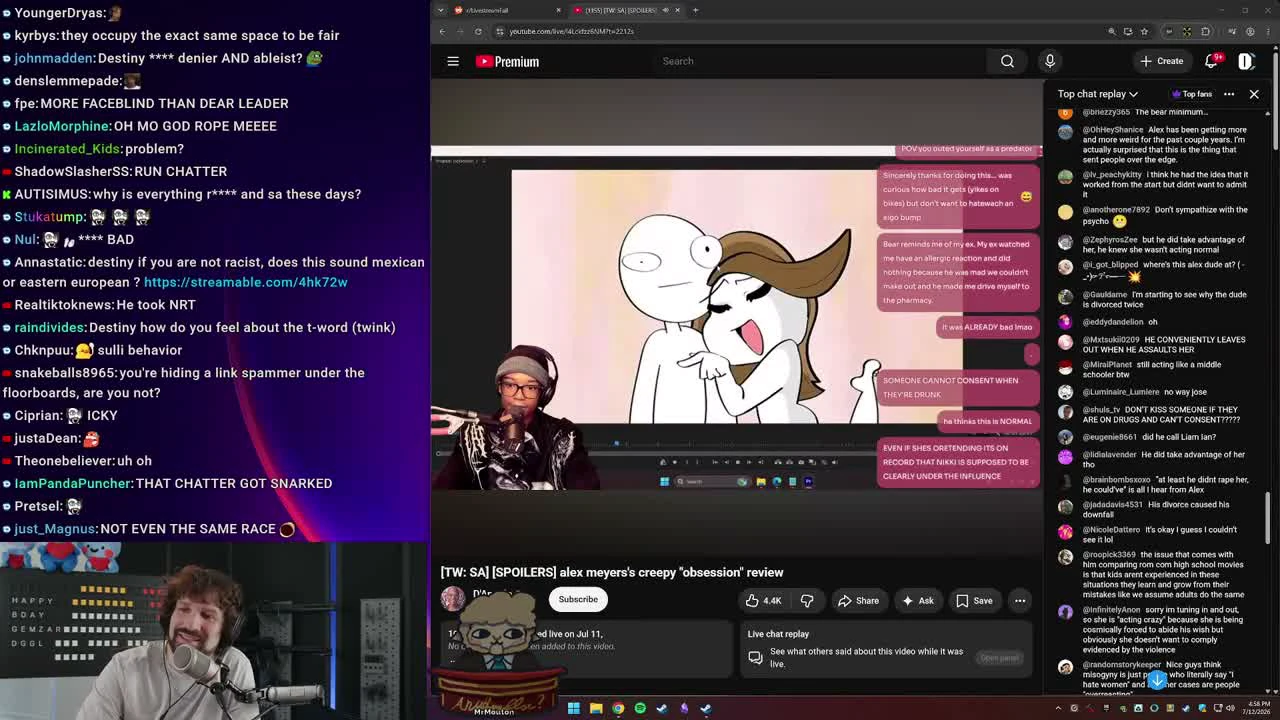The height and width of the screenshot is (720, 1280).
Task: Click username IamPandaPuncher in chat
Action: pos(73,484)
